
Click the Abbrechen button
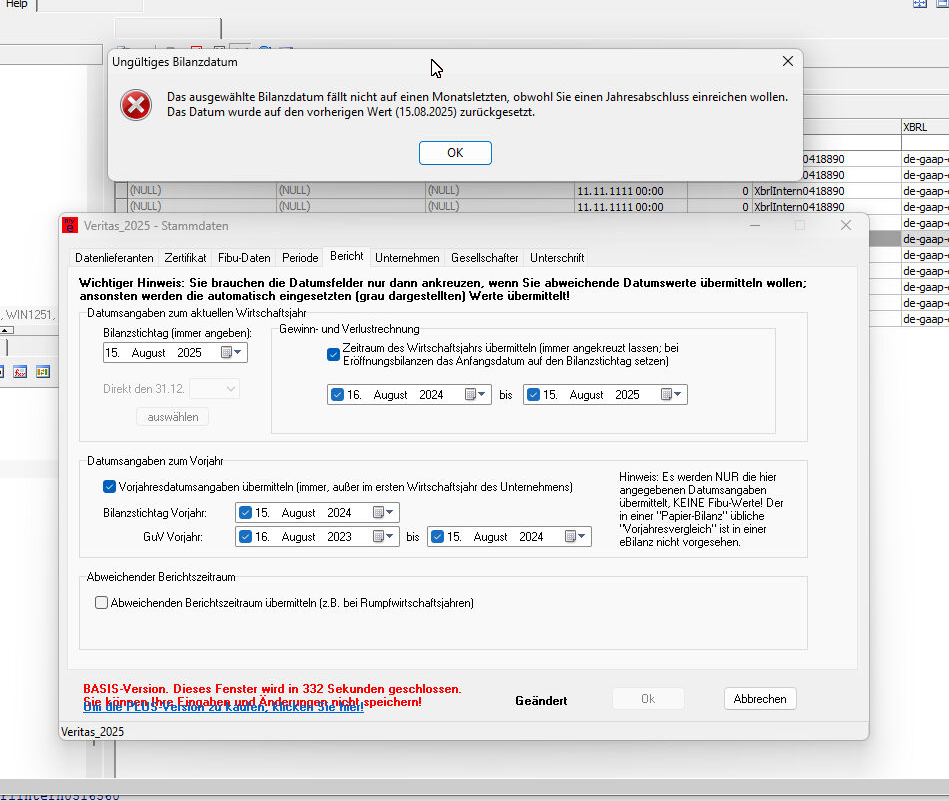pyautogui.click(x=759, y=699)
